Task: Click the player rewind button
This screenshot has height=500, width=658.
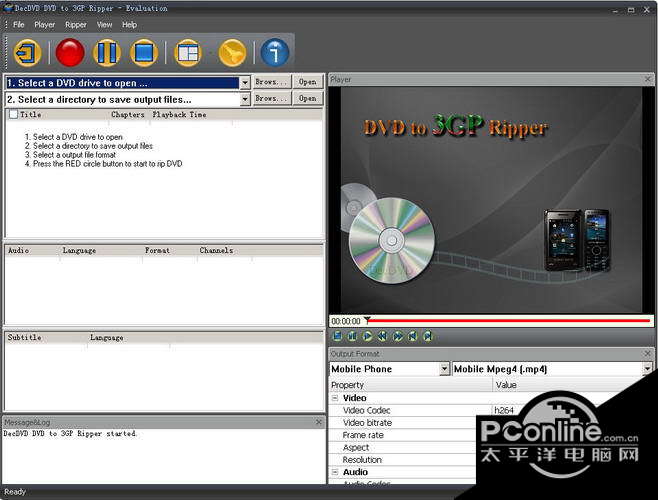Action: pos(382,336)
